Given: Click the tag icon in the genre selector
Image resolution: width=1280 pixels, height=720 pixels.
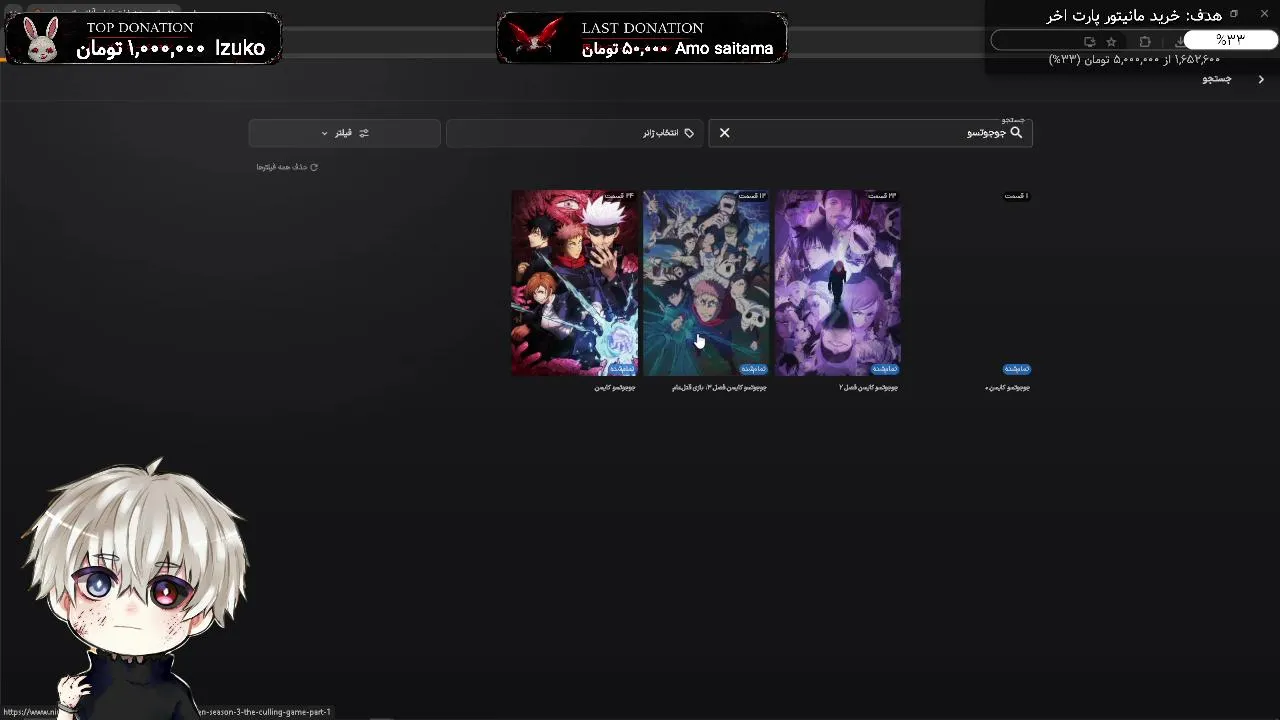Looking at the screenshot, I should [689, 133].
